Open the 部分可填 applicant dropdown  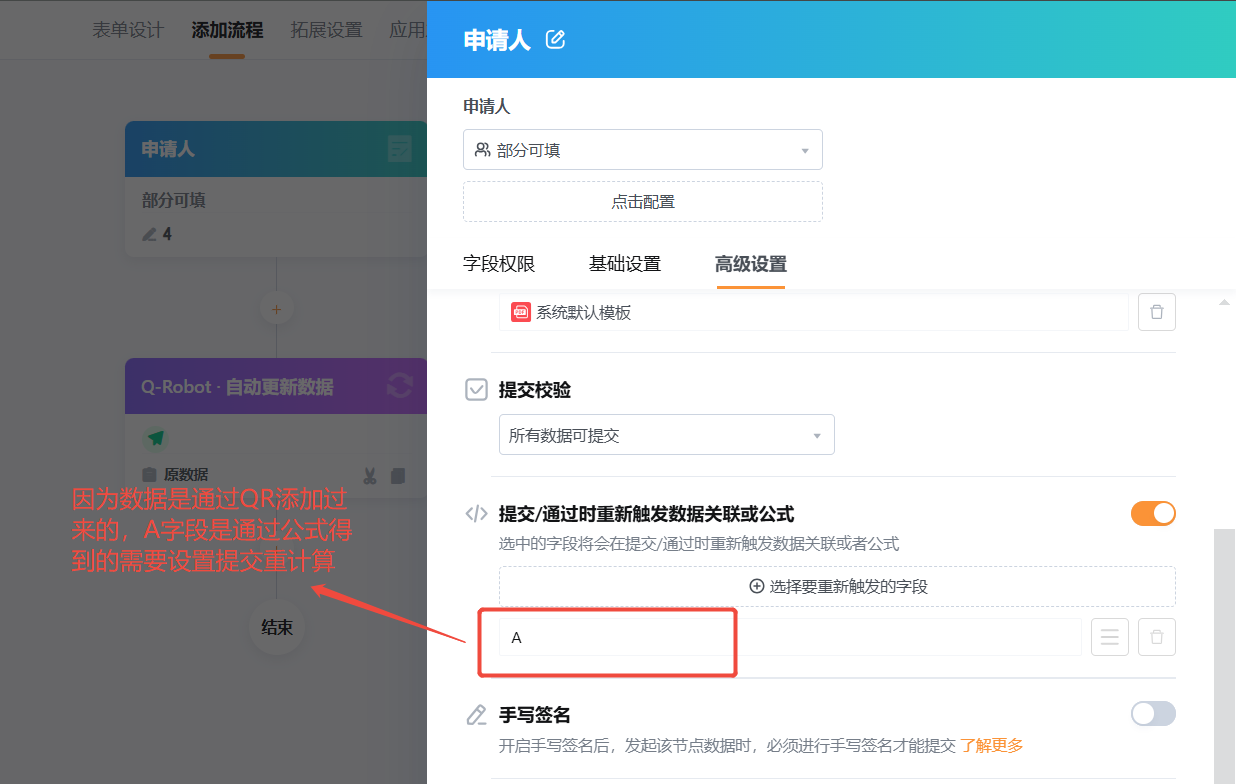coord(643,149)
